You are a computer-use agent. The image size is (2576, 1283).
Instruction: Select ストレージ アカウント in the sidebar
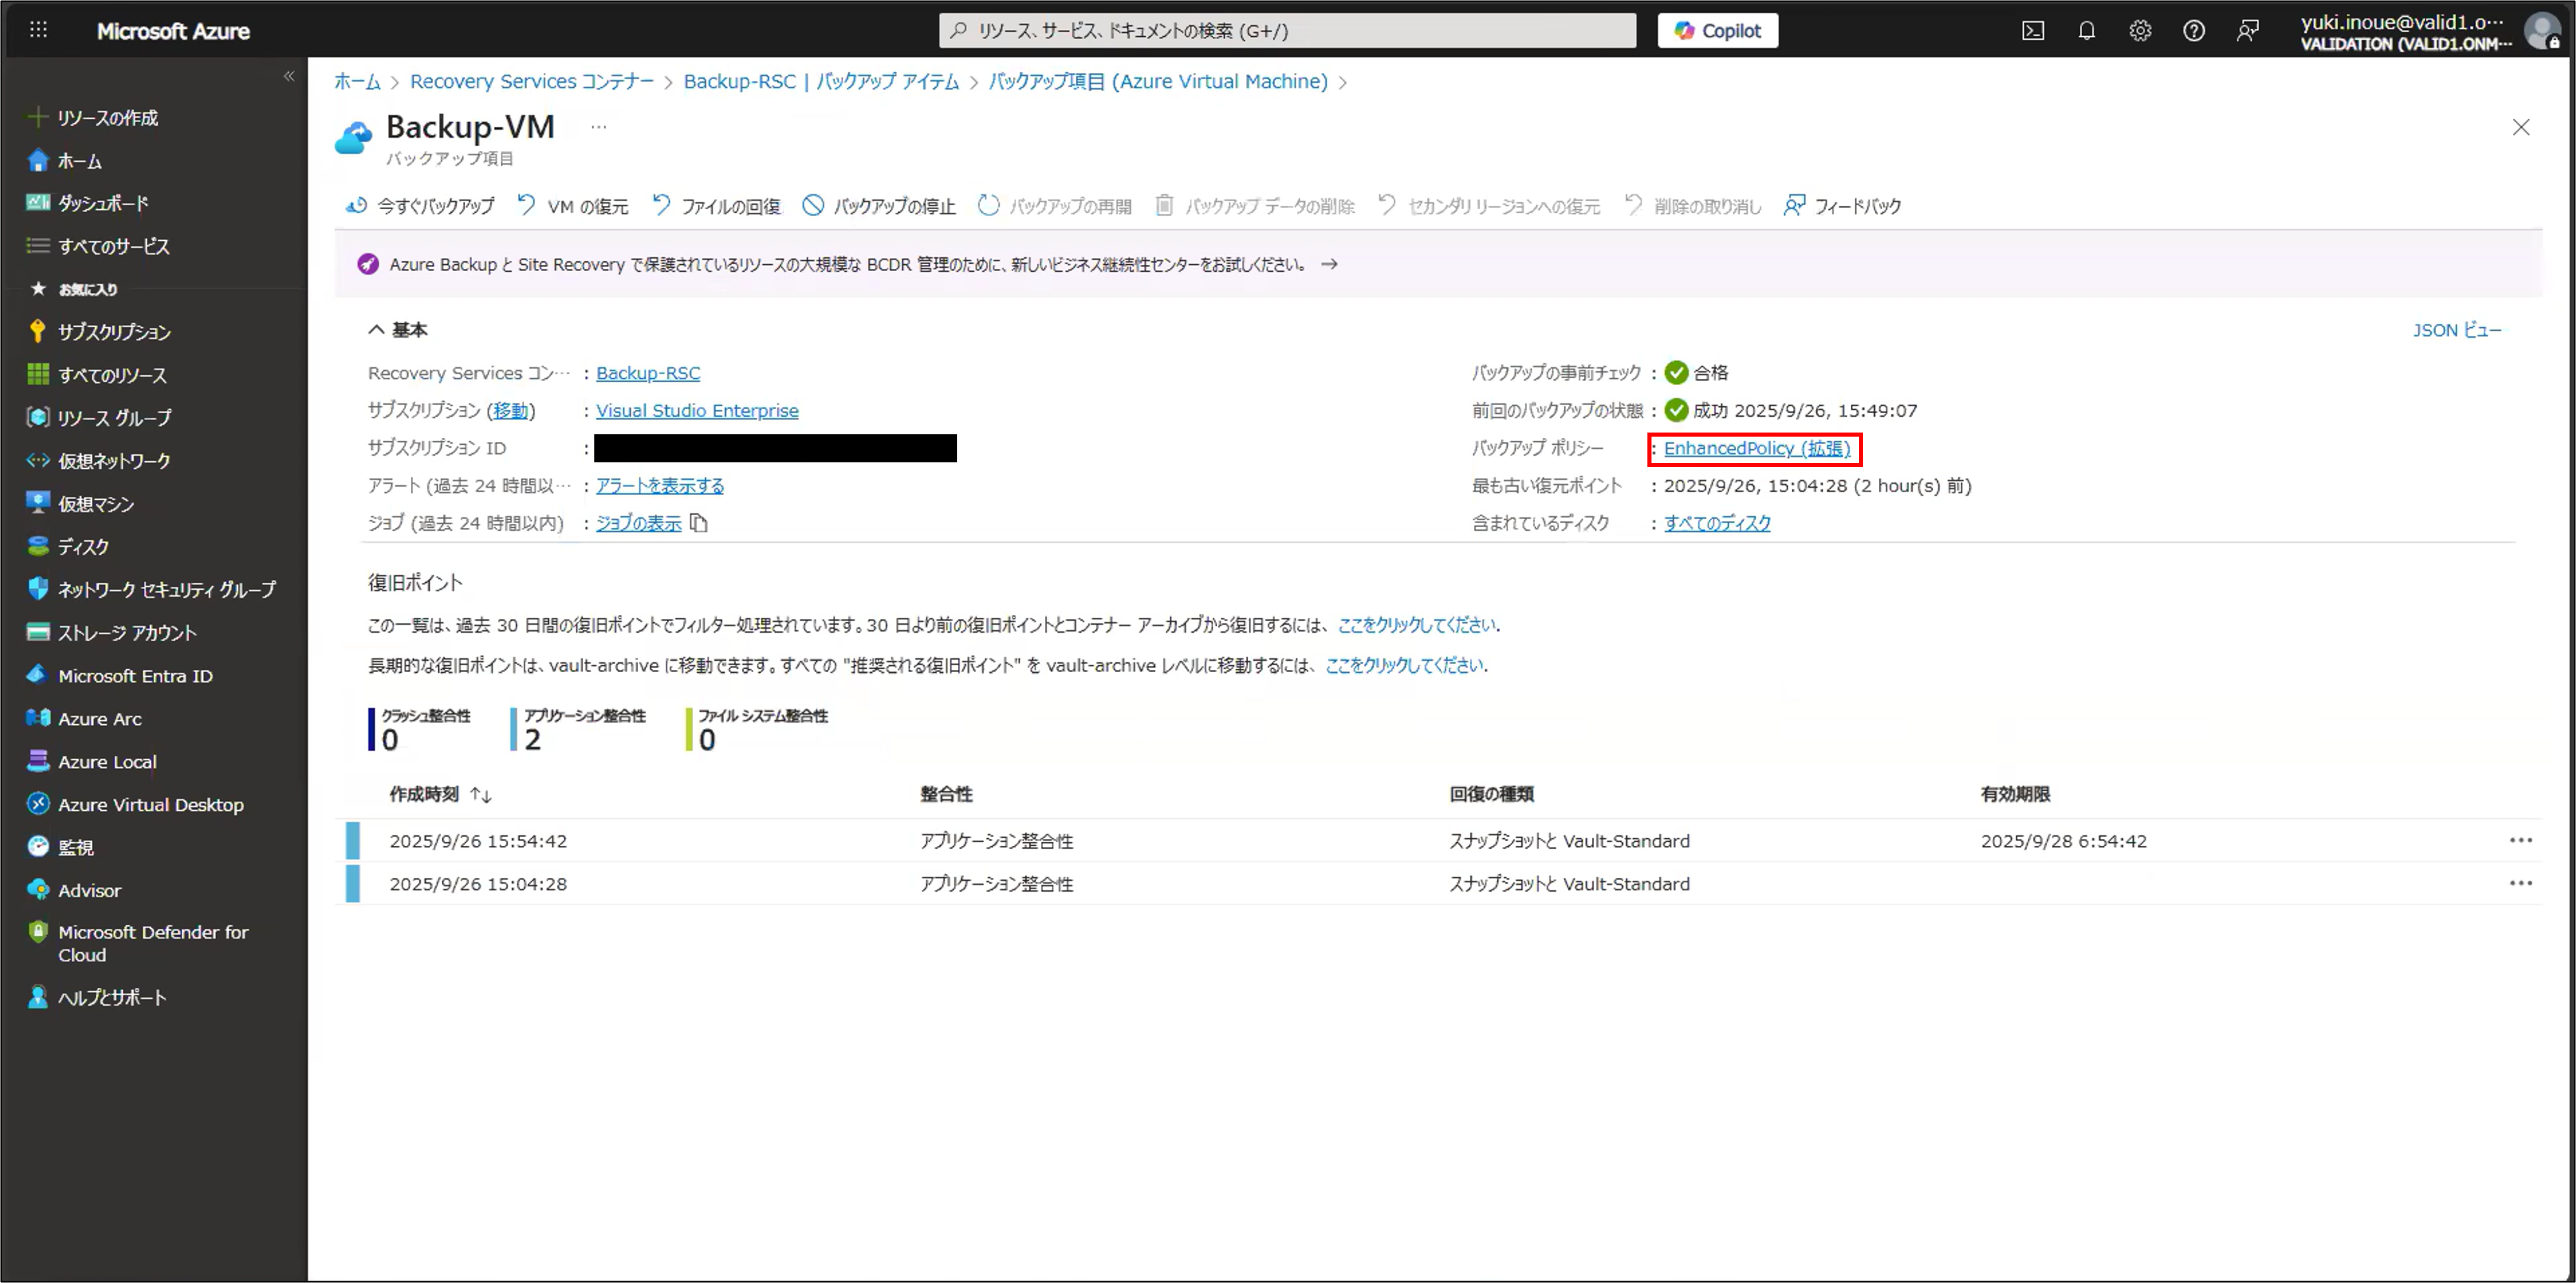[126, 633]
